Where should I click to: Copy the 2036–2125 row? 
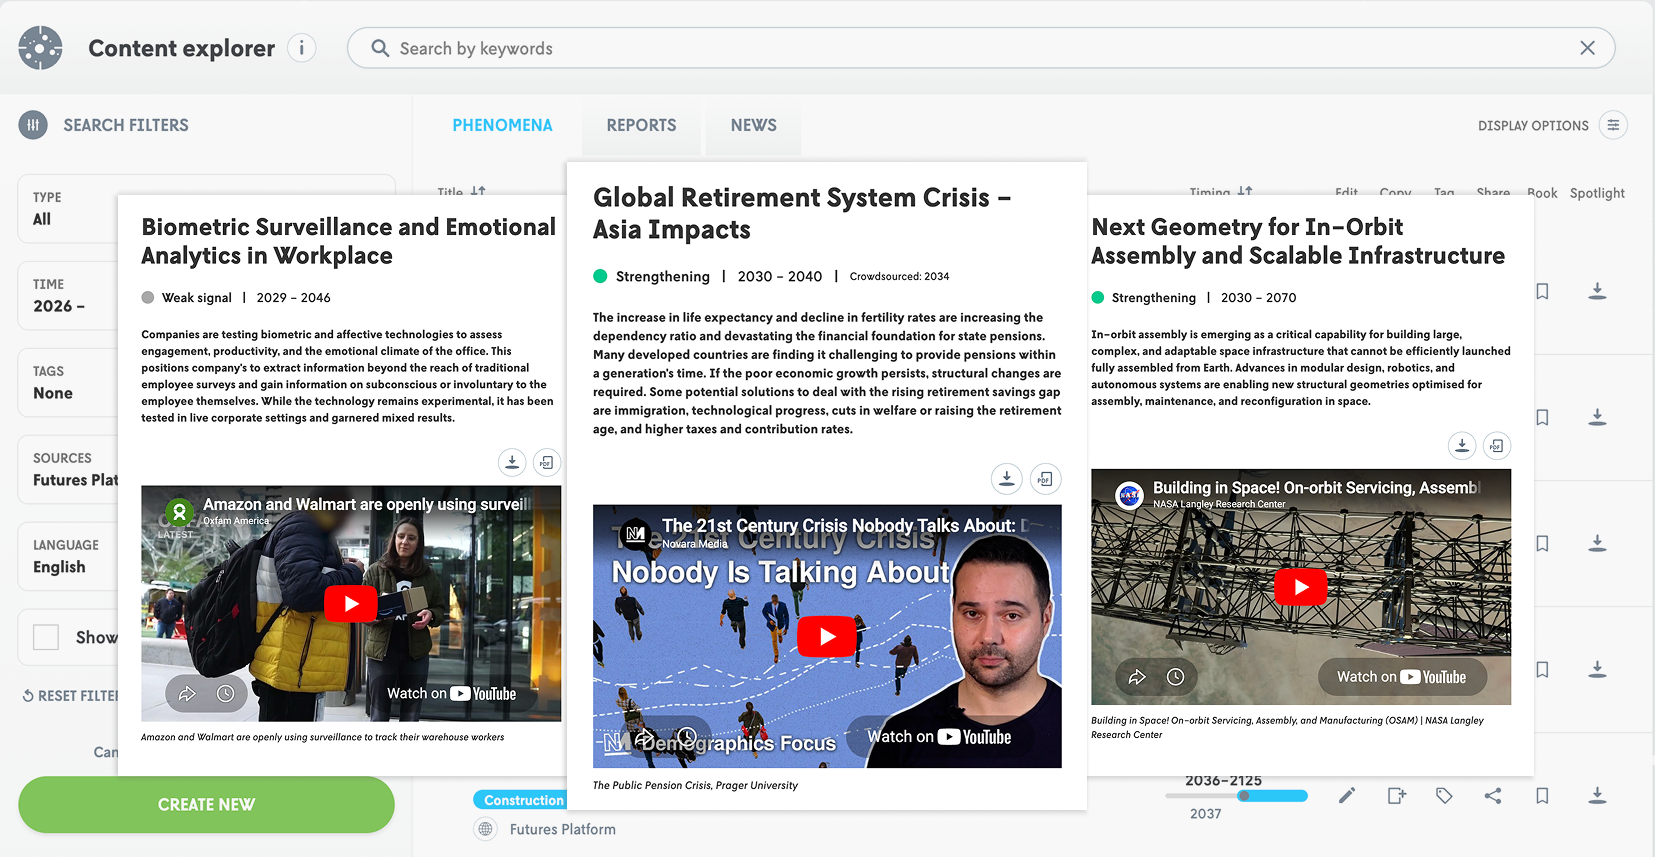(1397, 796)
